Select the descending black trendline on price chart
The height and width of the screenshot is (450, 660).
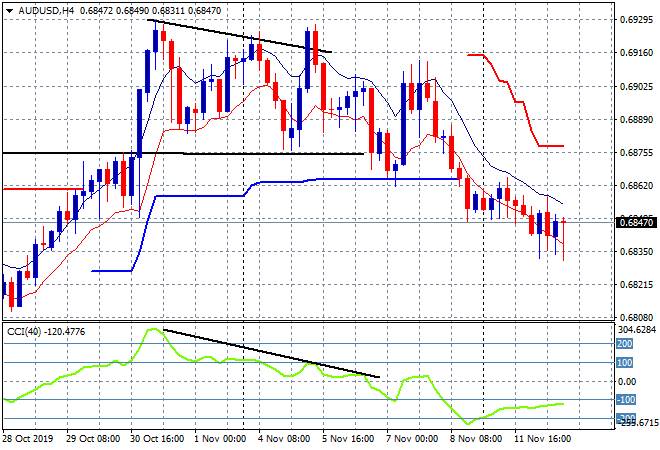coord(240,36)
